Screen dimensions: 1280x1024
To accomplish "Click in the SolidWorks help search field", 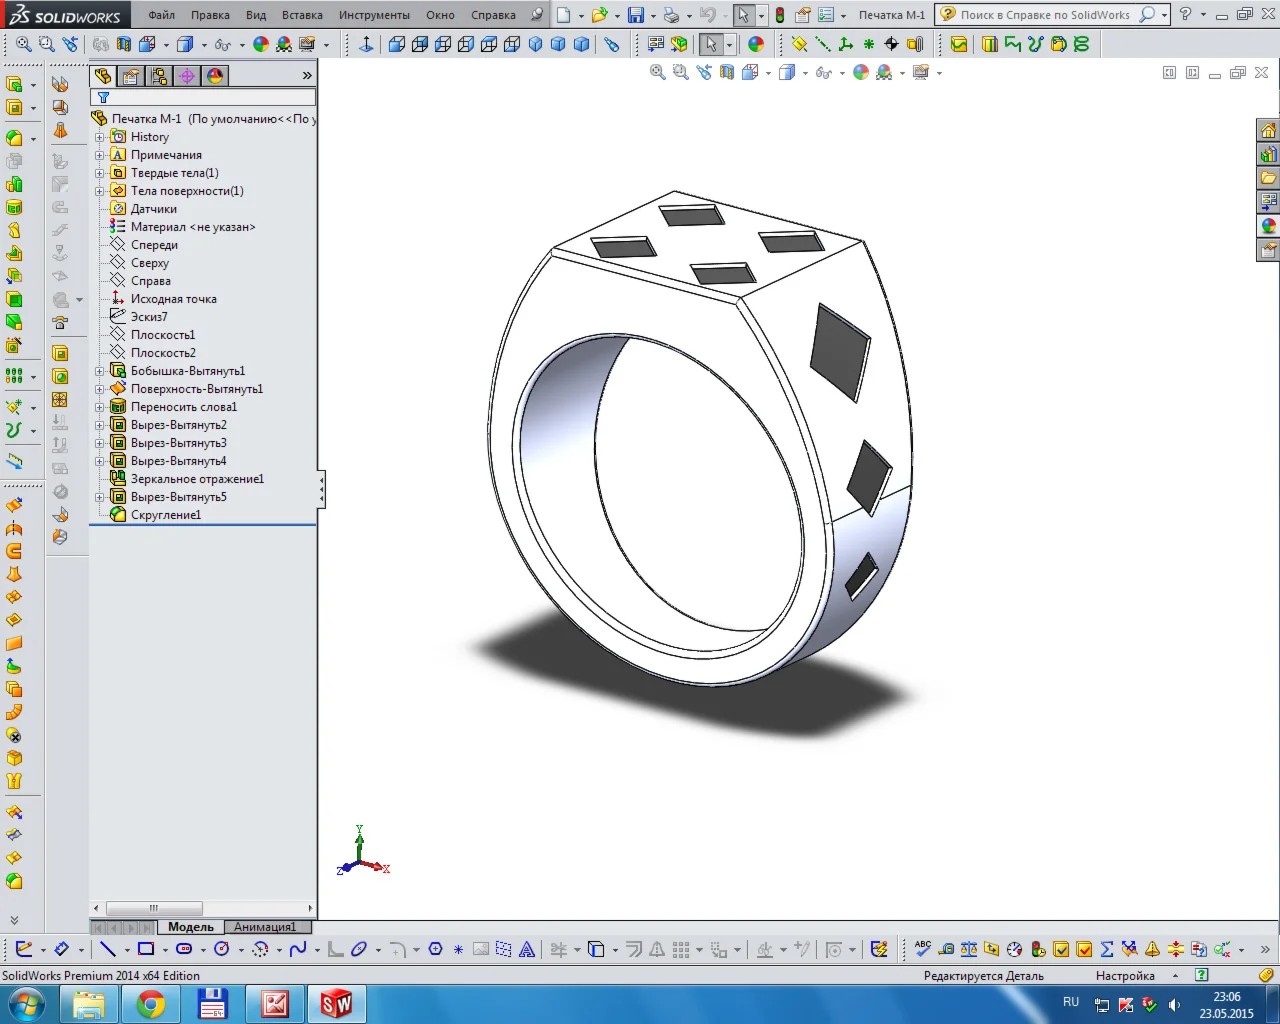I will 1044,15.
